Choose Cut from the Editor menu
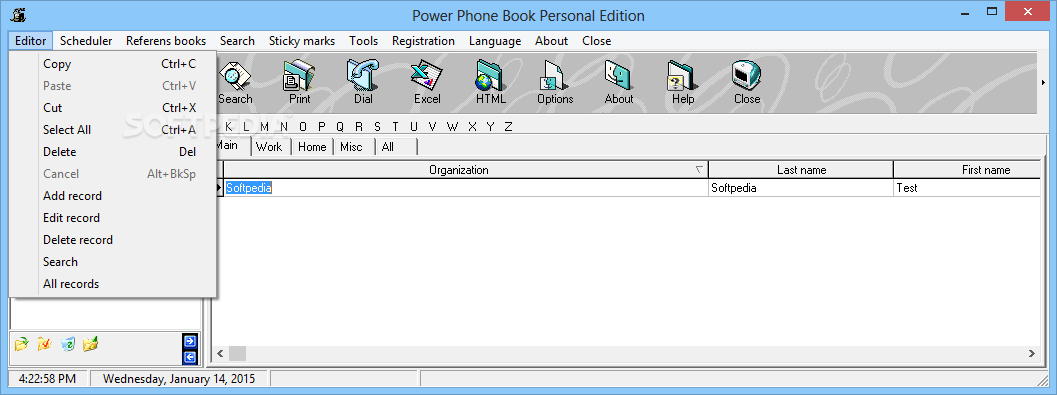Image resolution: width=1057 pixels, height=395 pixels. pyautogui.click(x=113, y=108)
